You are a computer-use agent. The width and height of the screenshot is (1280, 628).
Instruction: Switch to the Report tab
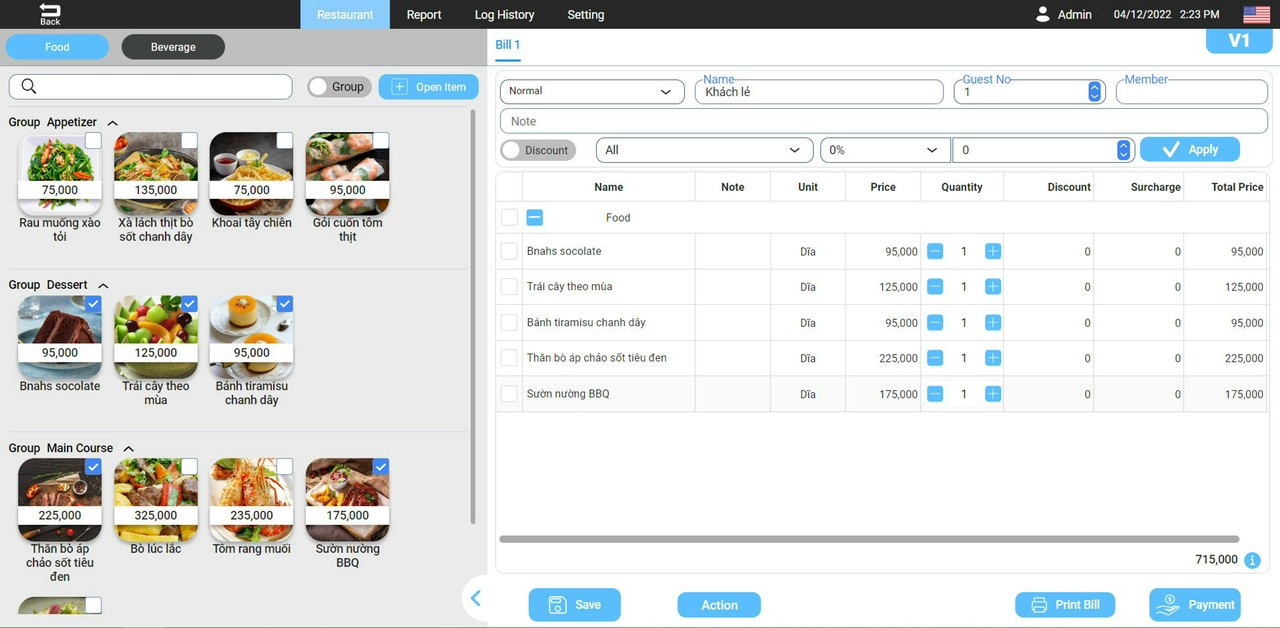tap(424, 14)
